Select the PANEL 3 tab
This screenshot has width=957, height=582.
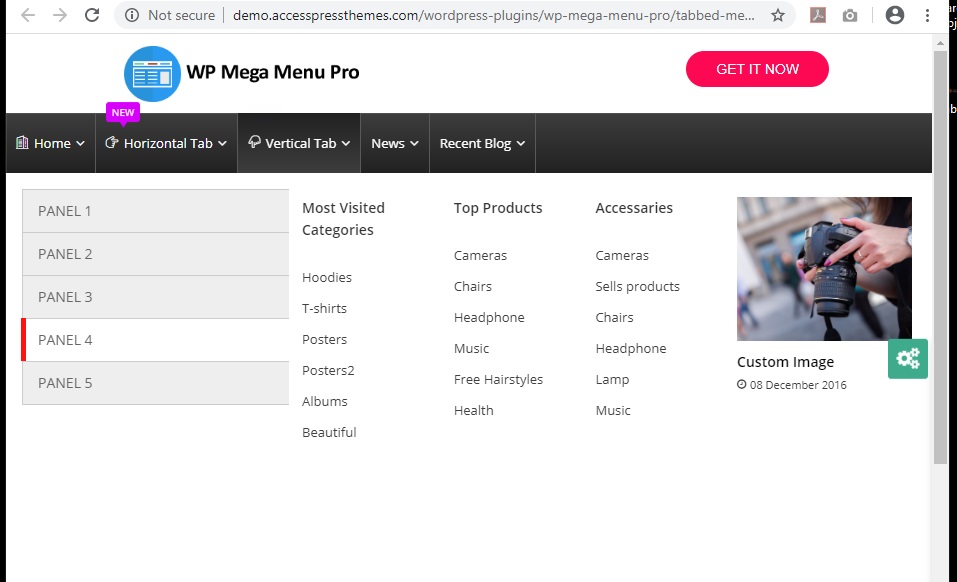pyautogui.click(x=156, y=297)
